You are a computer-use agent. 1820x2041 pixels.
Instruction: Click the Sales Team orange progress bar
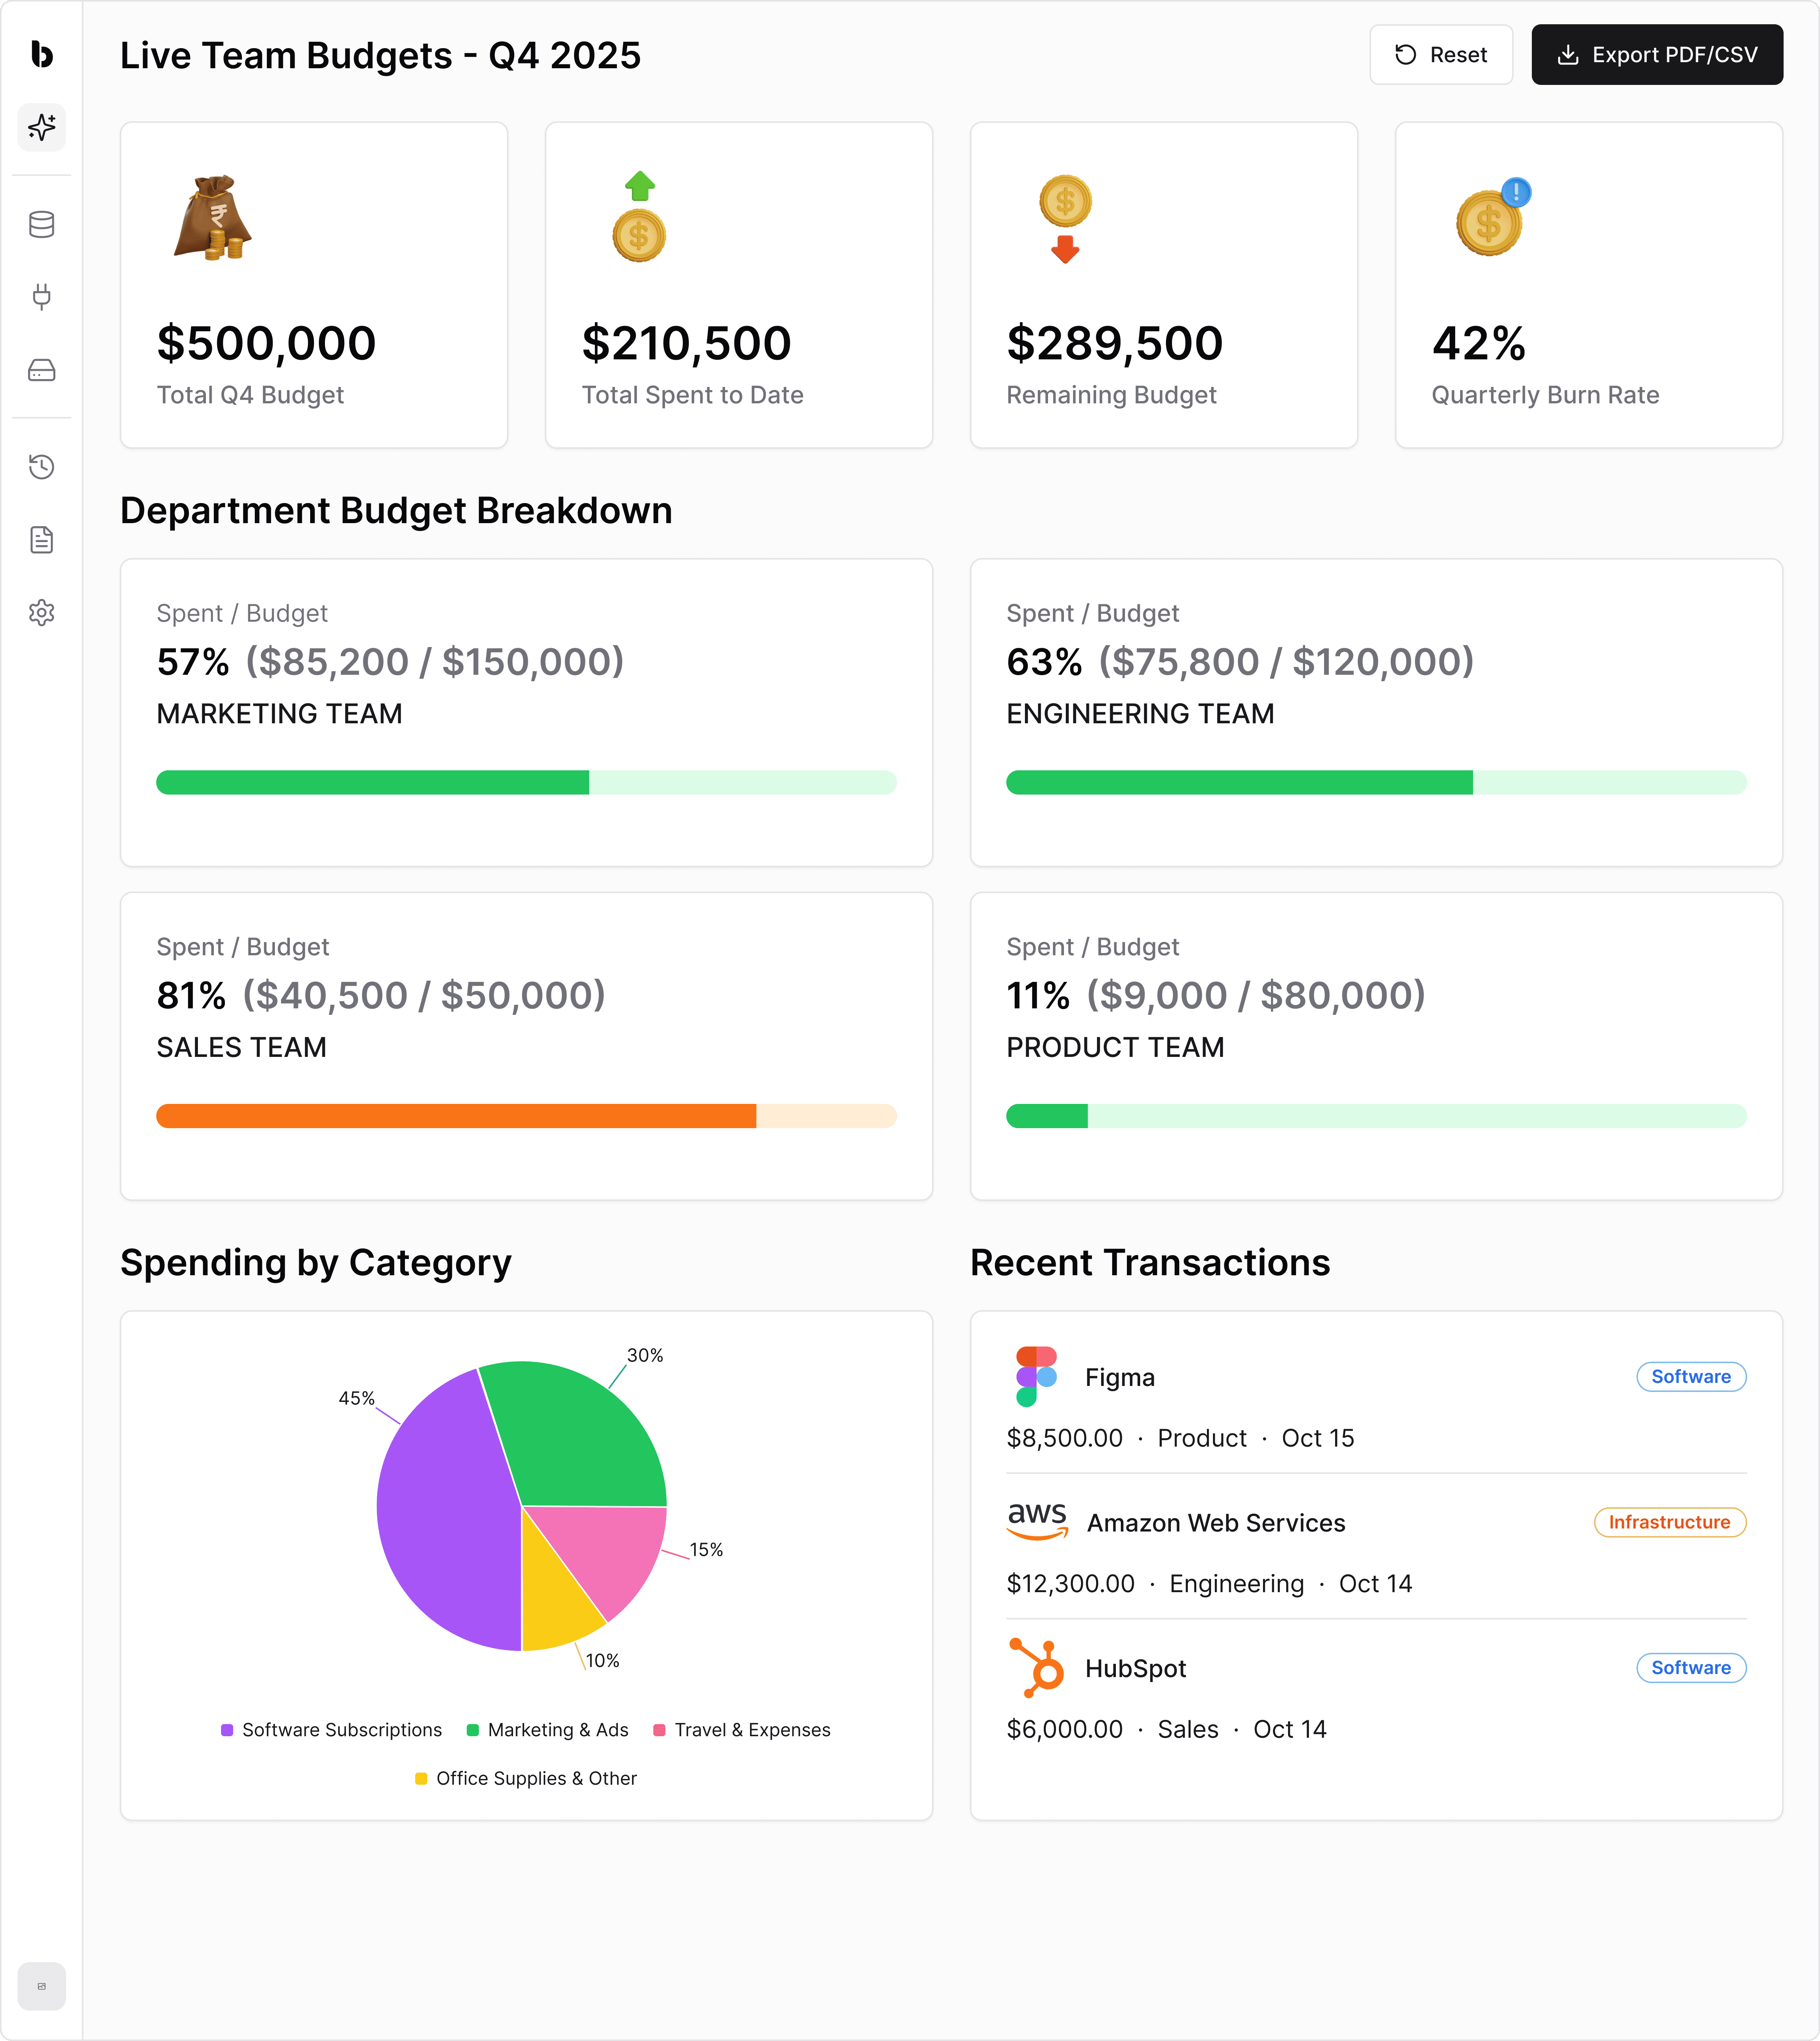456,1116
